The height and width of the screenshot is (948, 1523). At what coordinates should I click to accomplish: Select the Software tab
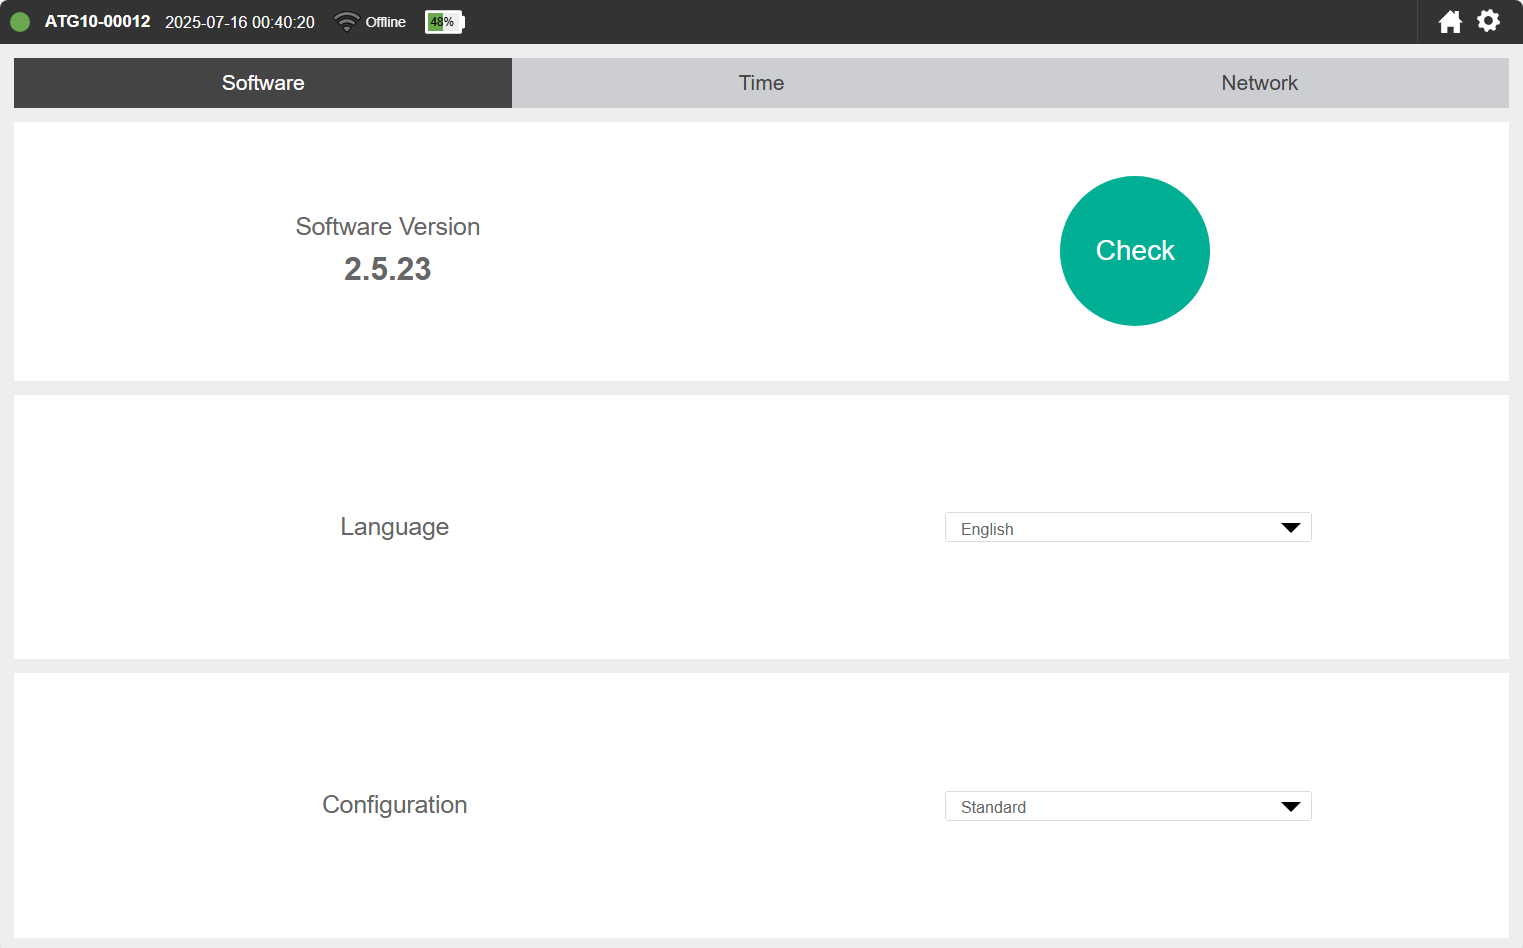coord(263,83)
